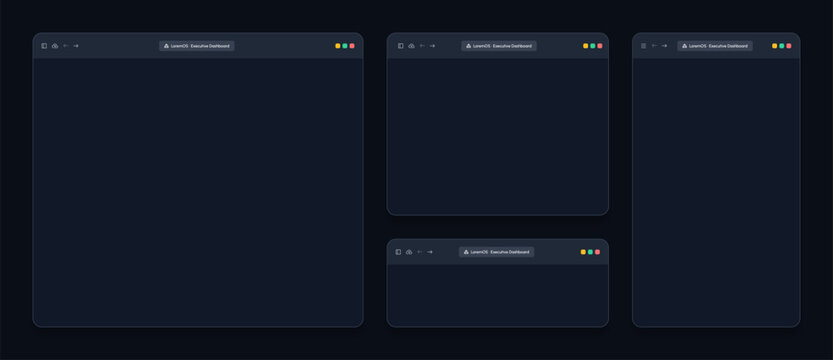Toggle the sidebar panel icon in the short lower middle window

click(x=398, y=252)
